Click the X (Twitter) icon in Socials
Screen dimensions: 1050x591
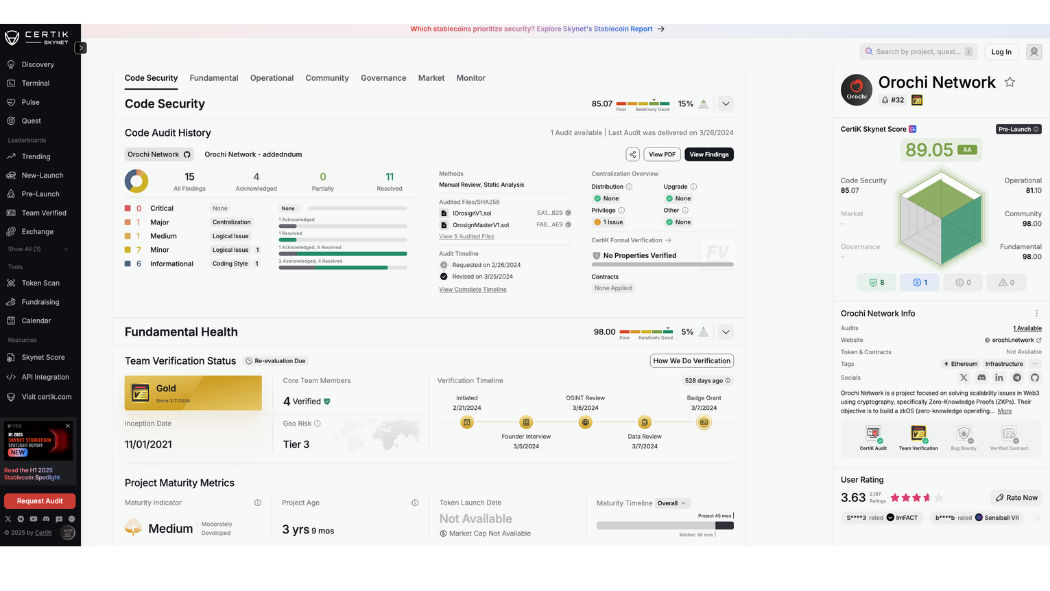963,377
